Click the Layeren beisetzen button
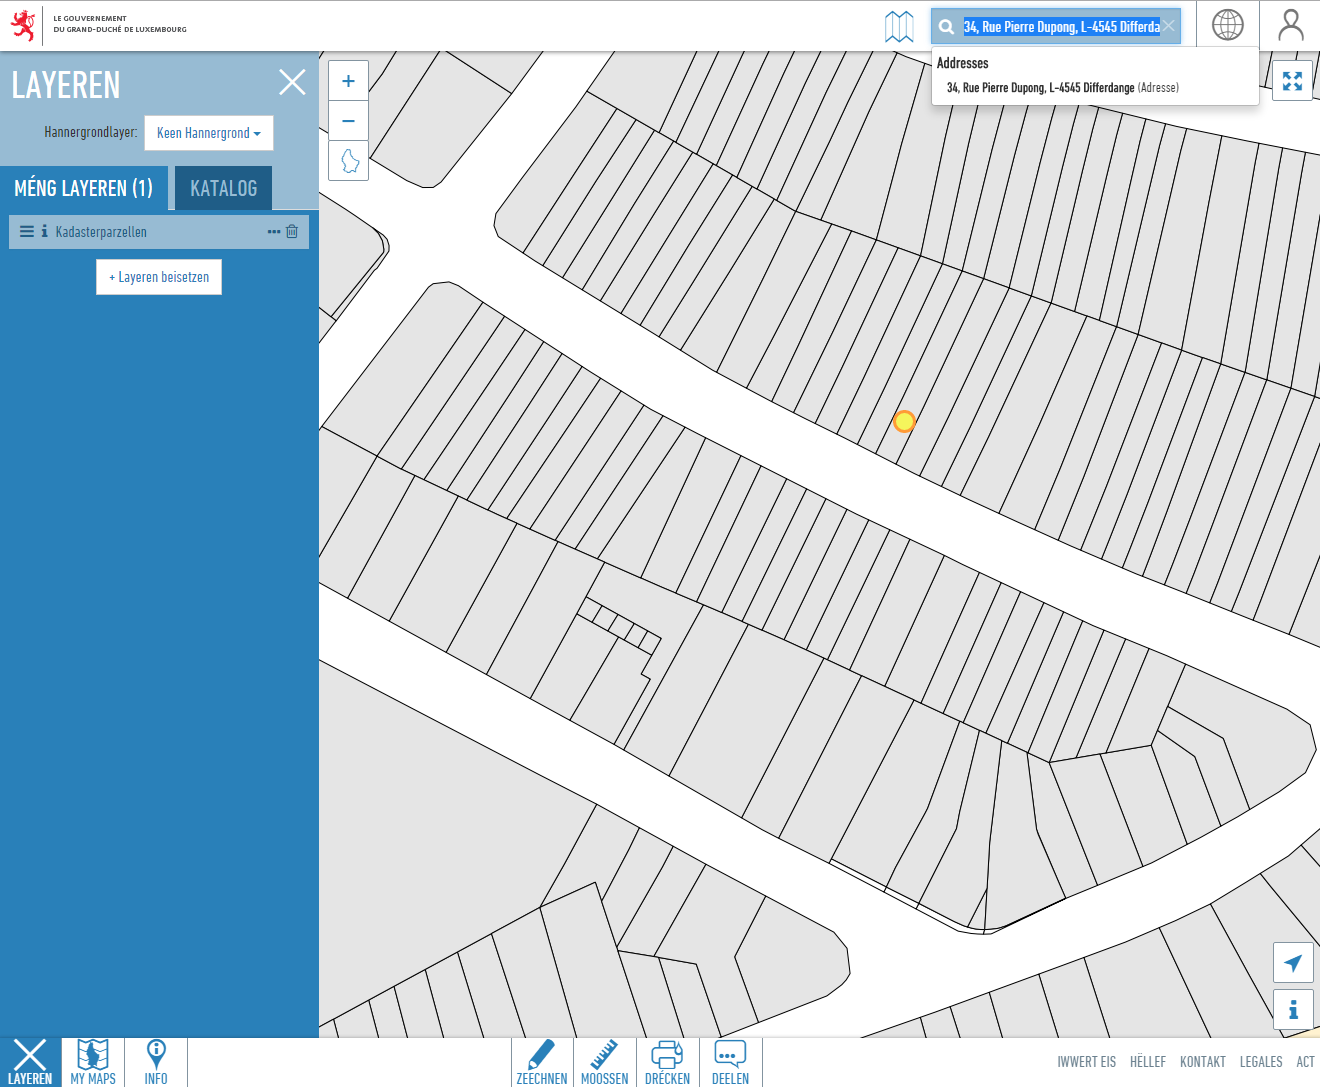This screenshot has width=1320, height=1087. point(158,277)
